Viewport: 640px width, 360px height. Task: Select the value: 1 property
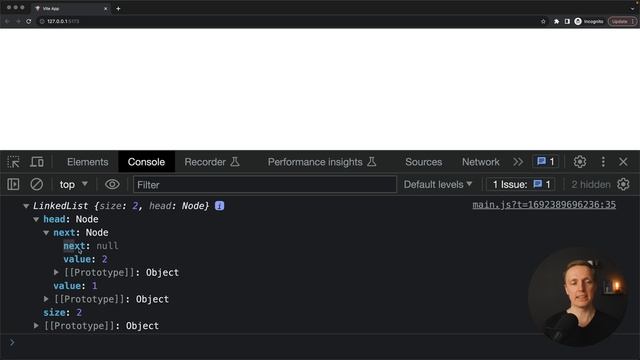75,286
